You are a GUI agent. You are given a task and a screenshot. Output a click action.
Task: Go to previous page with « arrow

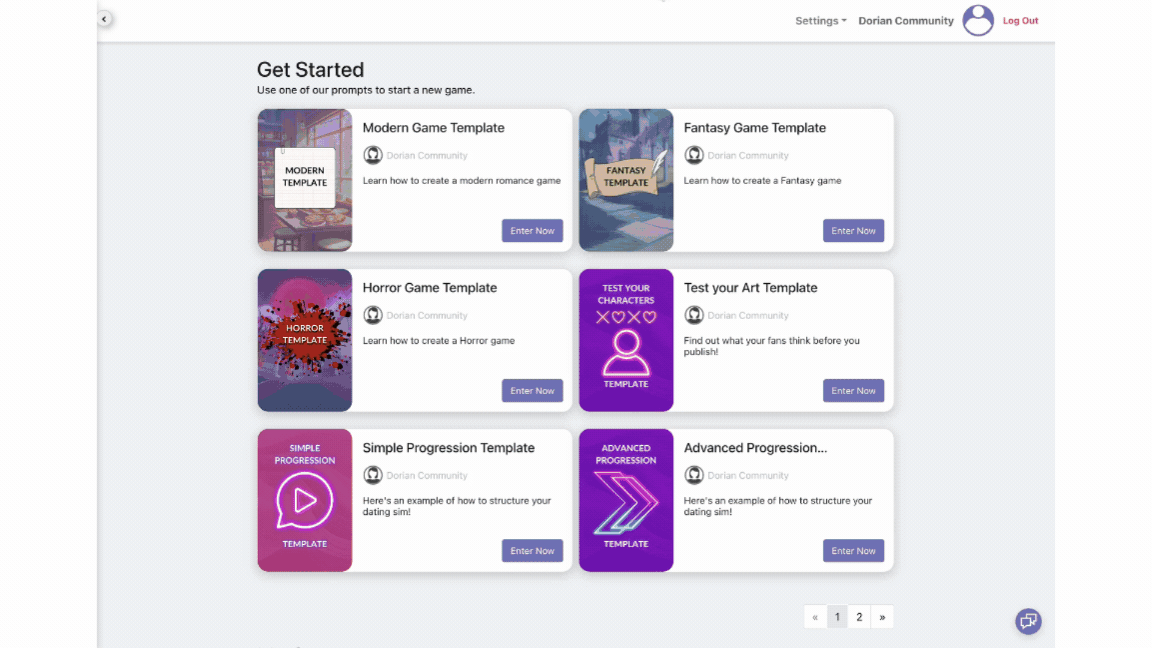click(815, 617)
